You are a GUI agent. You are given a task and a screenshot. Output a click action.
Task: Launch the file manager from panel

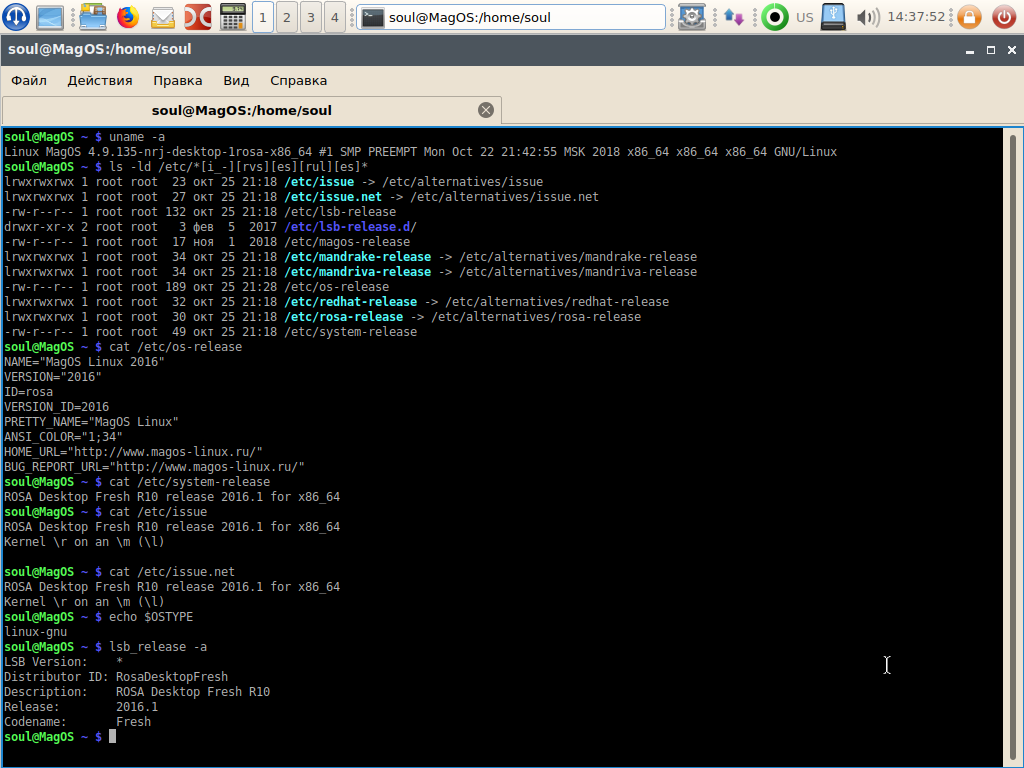(x=93, y=17)
